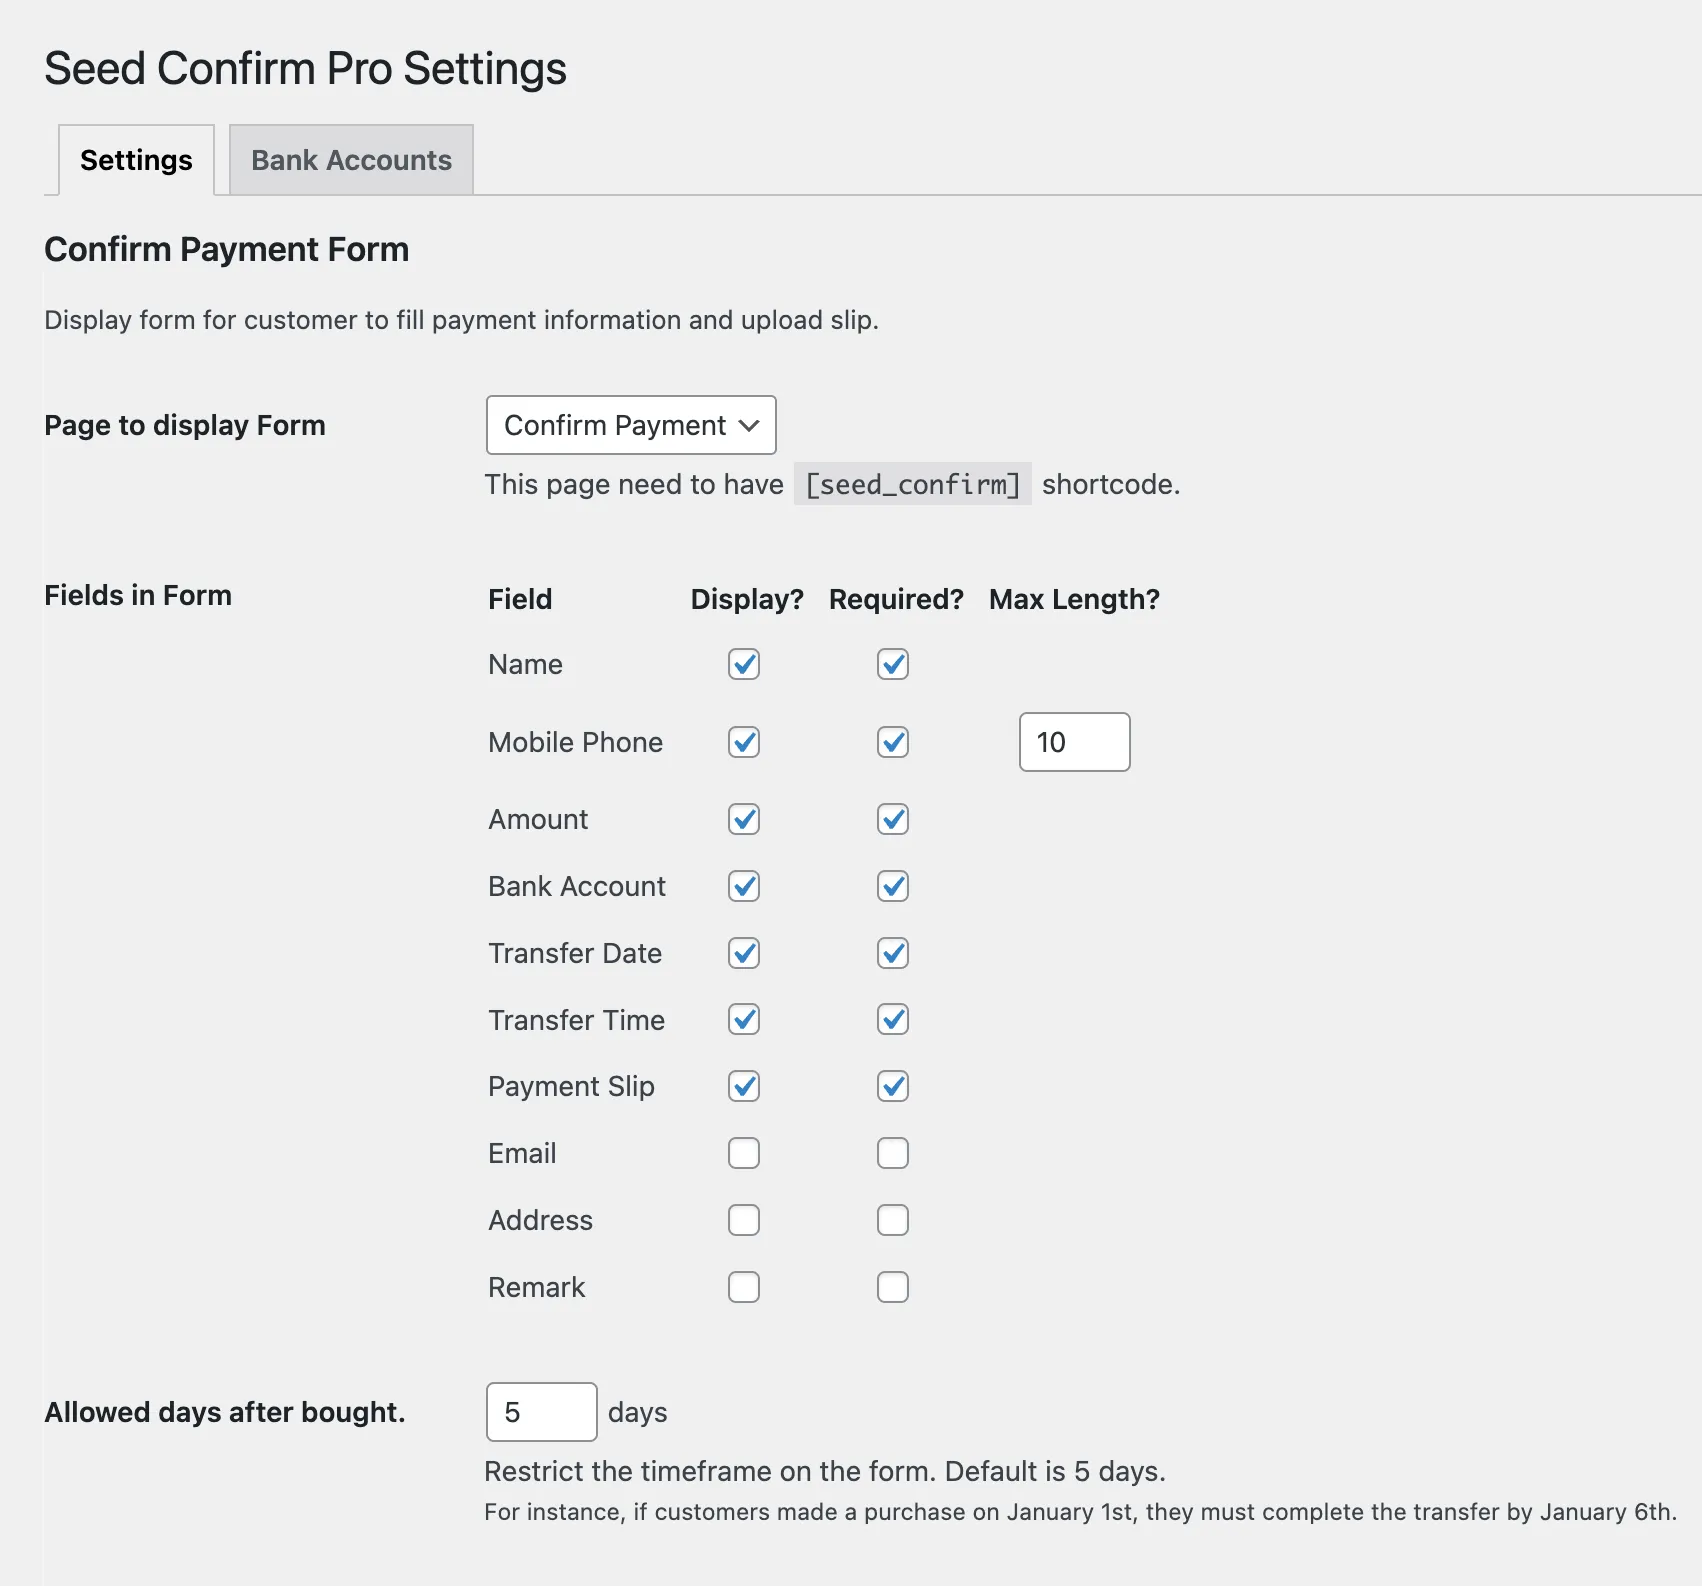This screenshot has width=1702, height=1586.
Task: Check Required for the Remark field
Action: (893, 1287)
